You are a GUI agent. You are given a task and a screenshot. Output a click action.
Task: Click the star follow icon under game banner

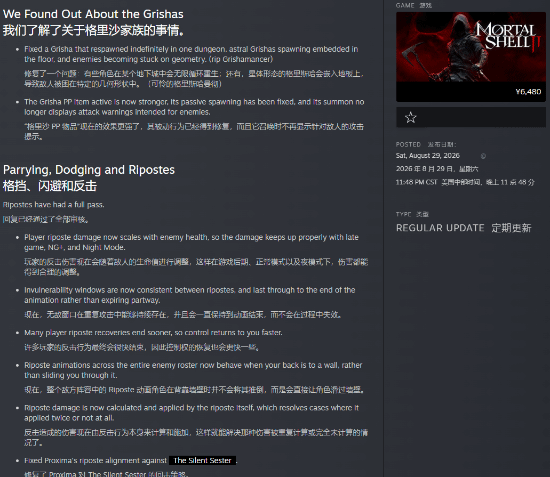point(410,117)
